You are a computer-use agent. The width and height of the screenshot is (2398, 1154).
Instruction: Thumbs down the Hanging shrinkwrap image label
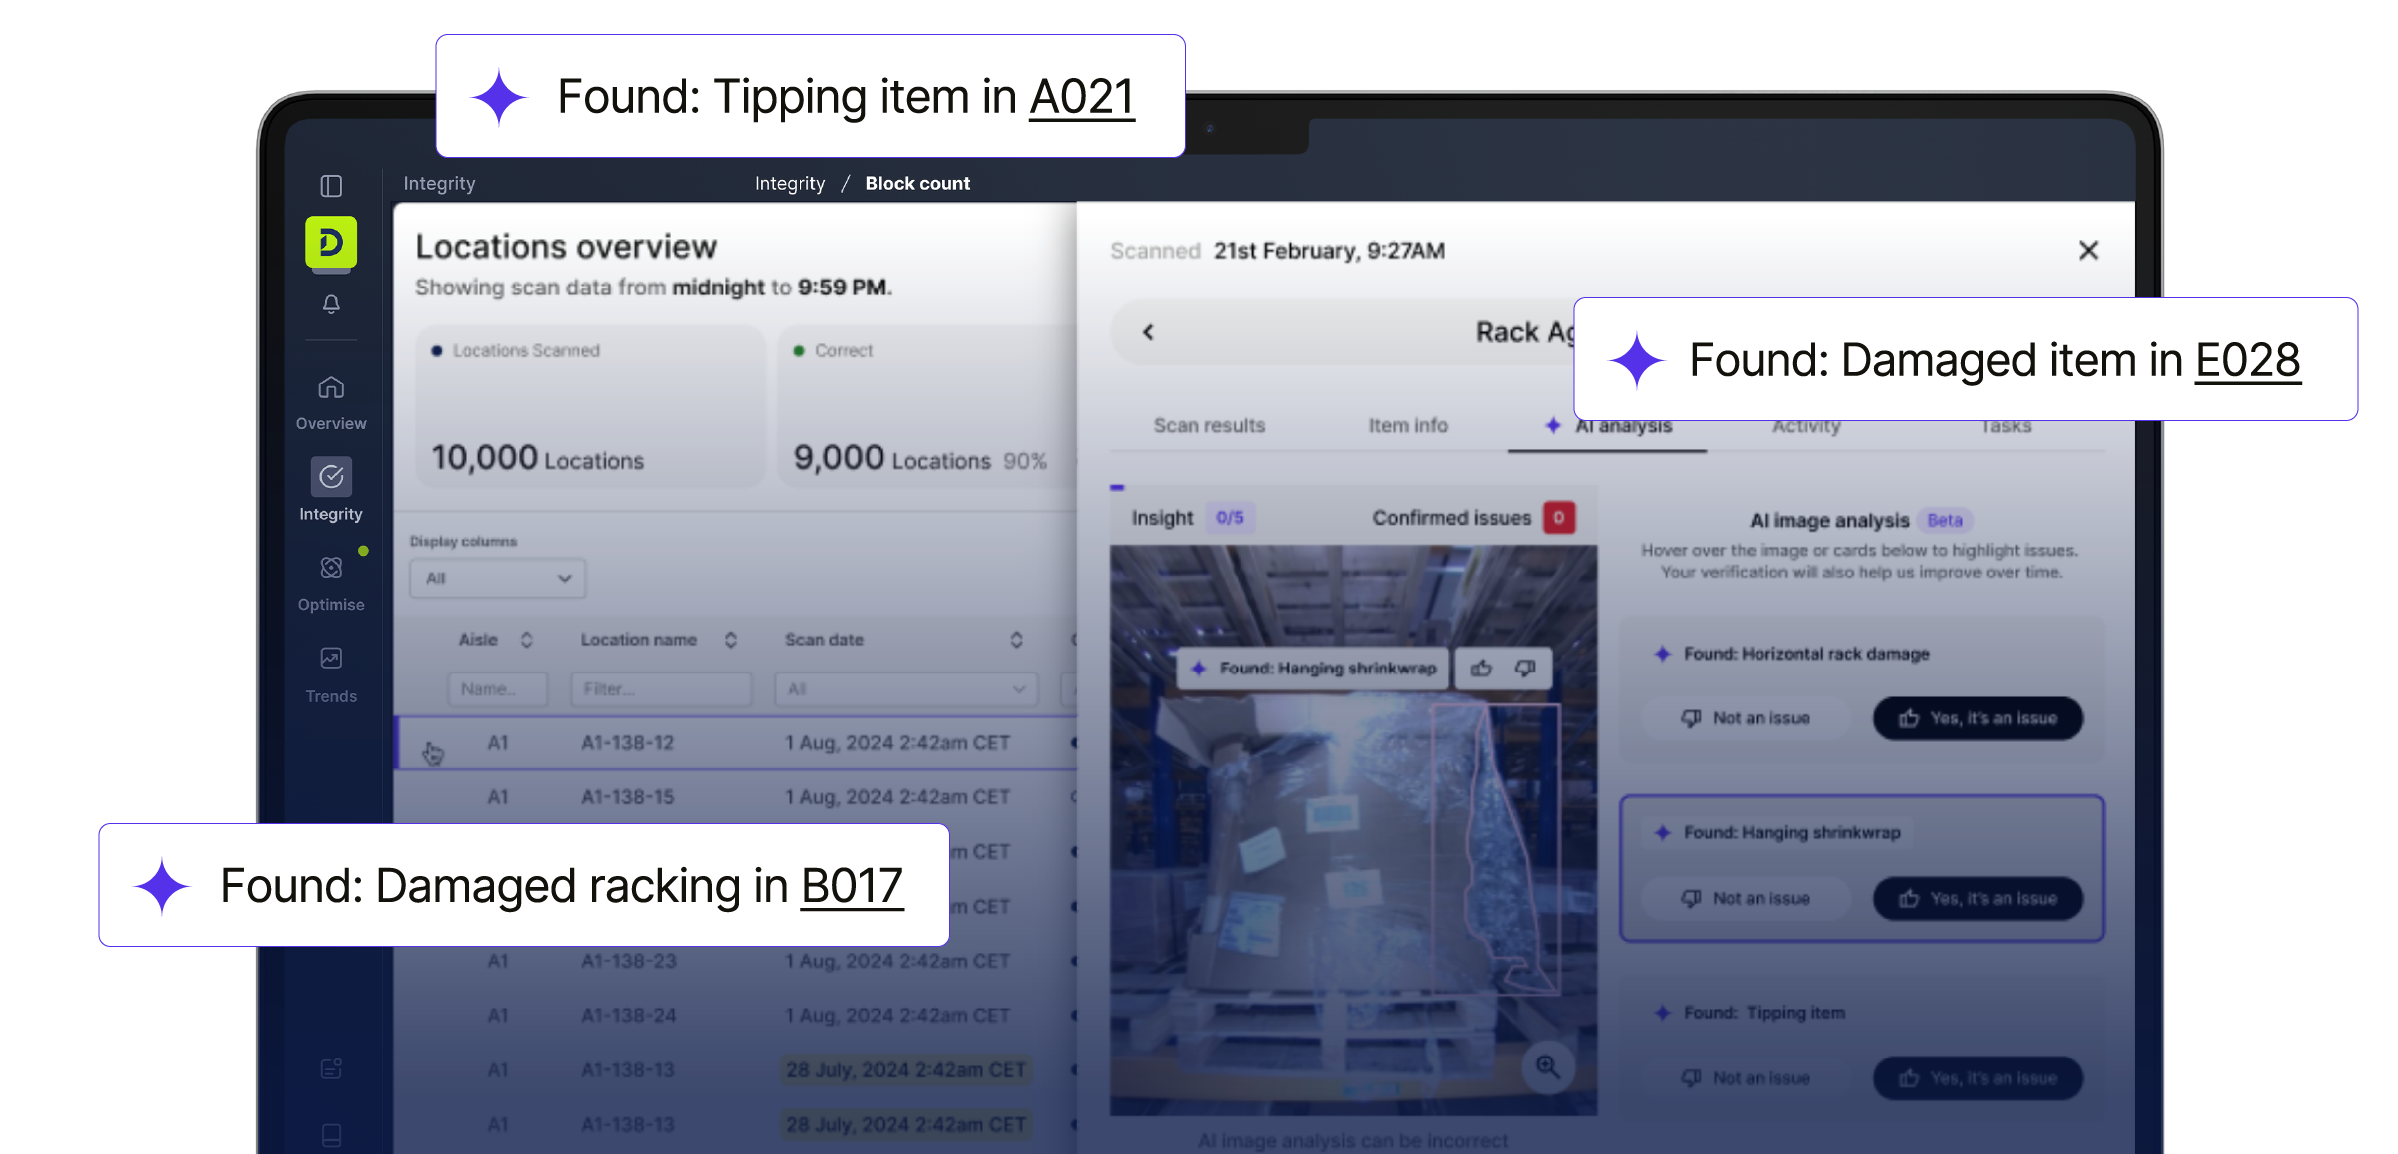pyautogui.click(x=1525, y=668)
